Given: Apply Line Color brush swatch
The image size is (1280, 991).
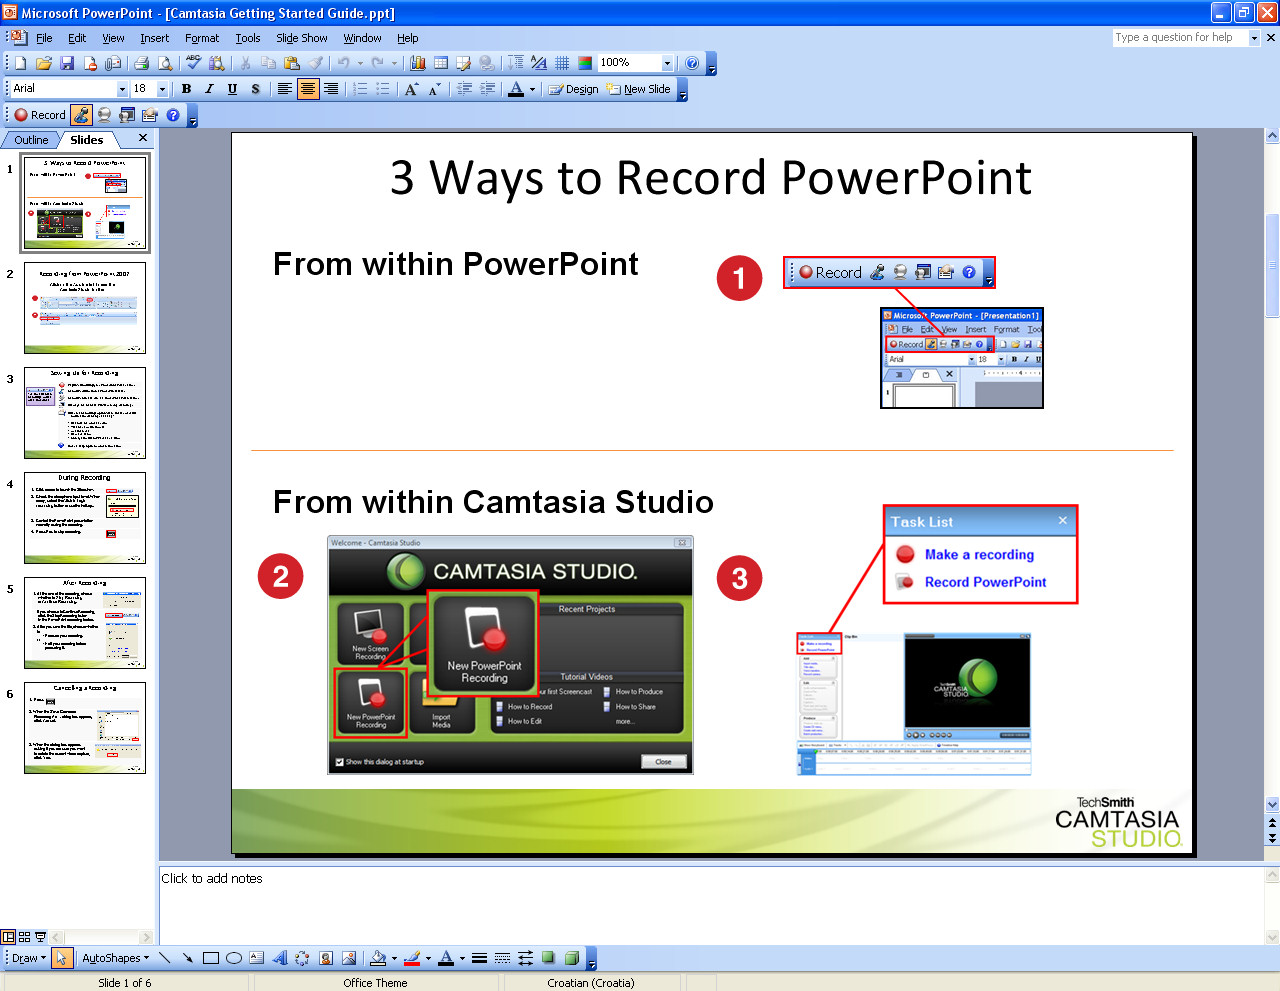Looking at the screenshot, I should click(412, 958).
